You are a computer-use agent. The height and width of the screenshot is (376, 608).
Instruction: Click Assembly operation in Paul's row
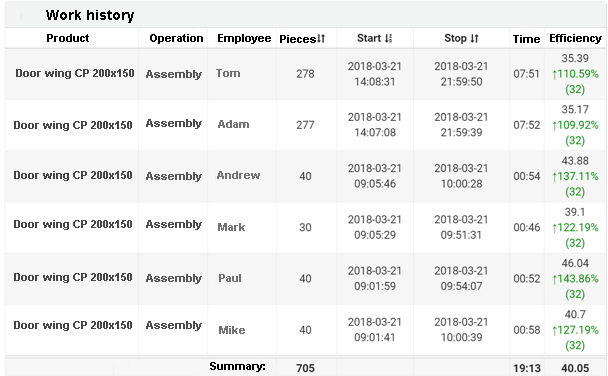tap(174, 278)
